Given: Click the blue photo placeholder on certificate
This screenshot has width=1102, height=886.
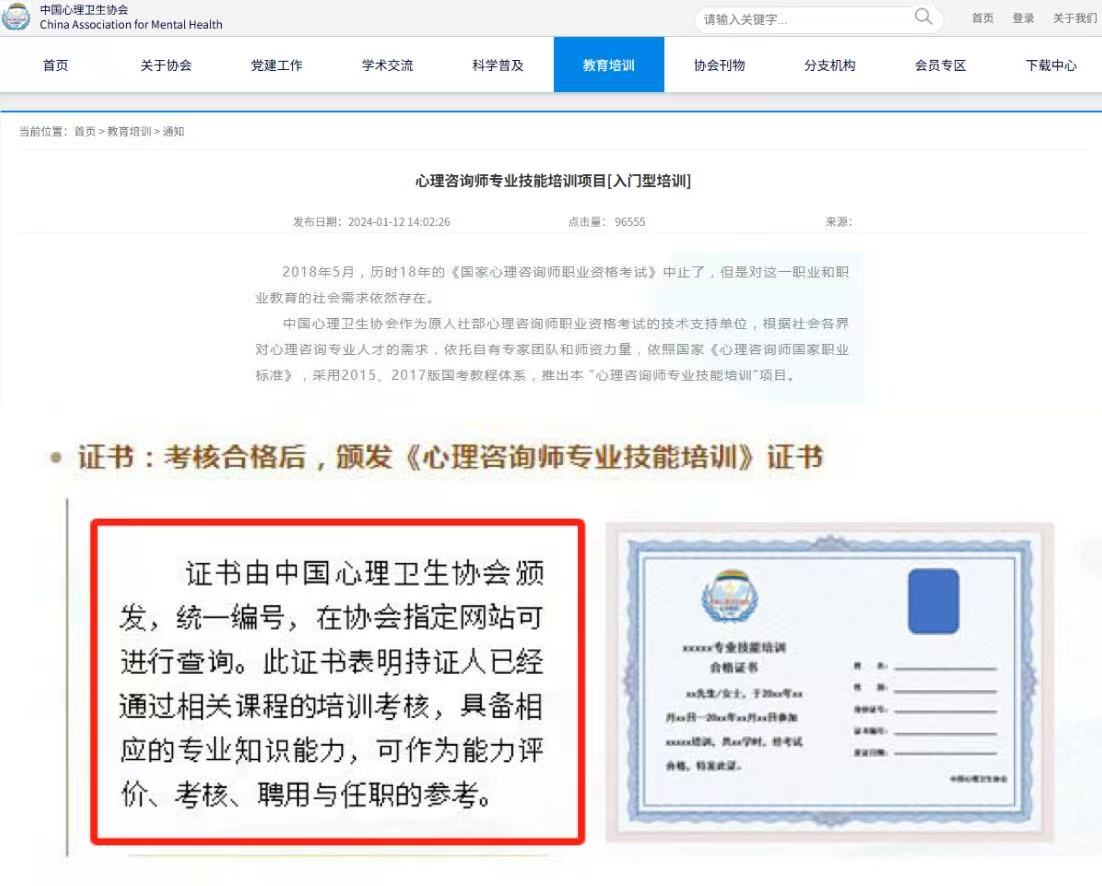Looking at the screenshot, I should coord(933,601).
